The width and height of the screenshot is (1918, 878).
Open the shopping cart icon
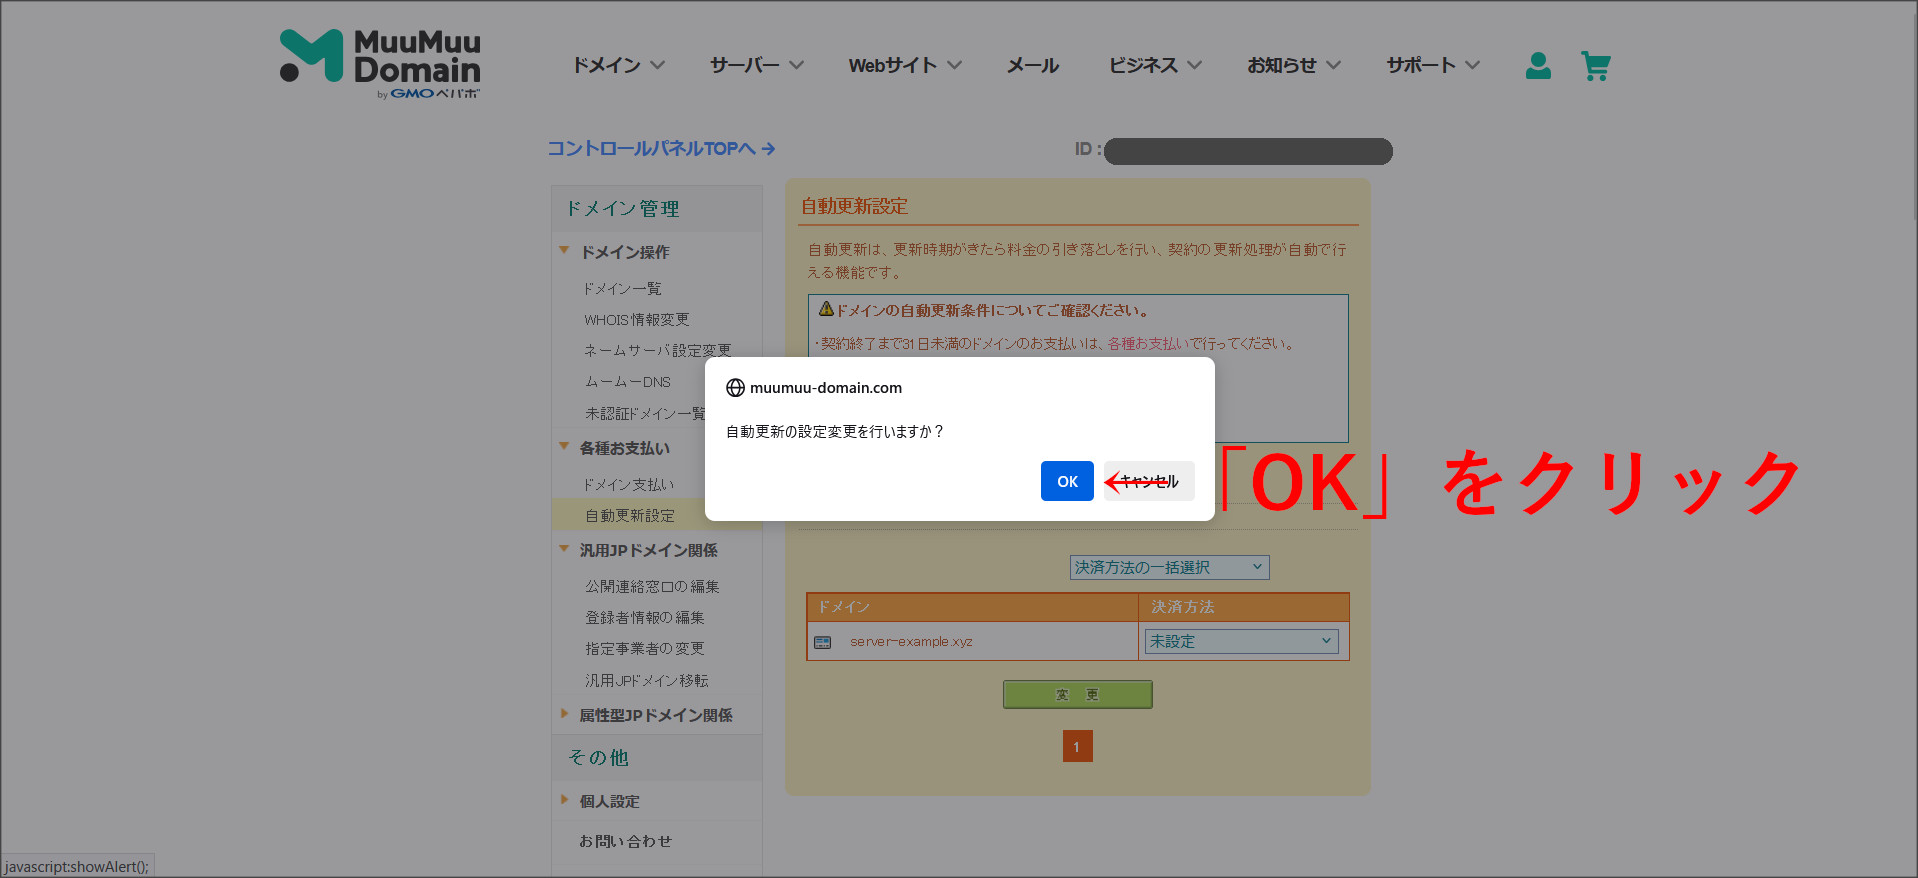1596,66
